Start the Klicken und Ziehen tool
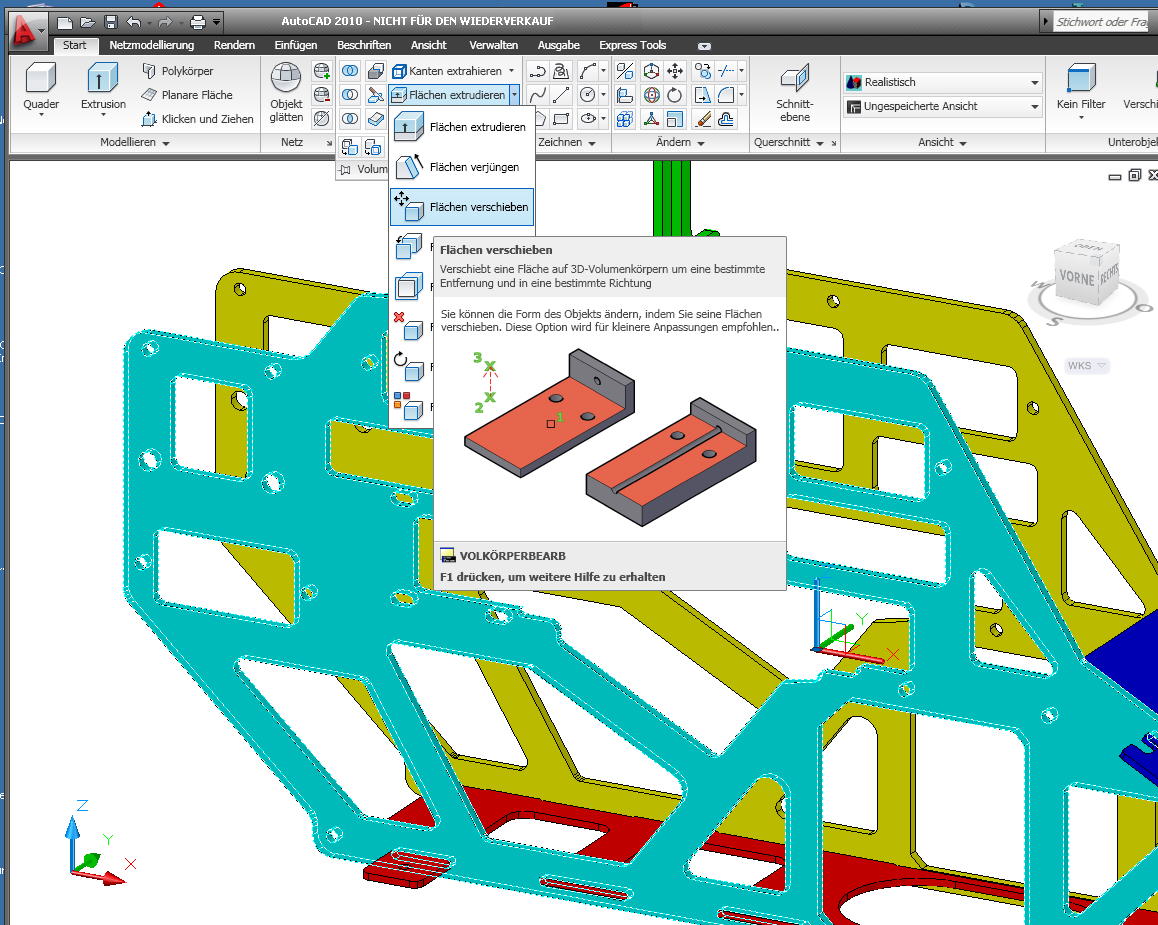 (x=197, y=118)
